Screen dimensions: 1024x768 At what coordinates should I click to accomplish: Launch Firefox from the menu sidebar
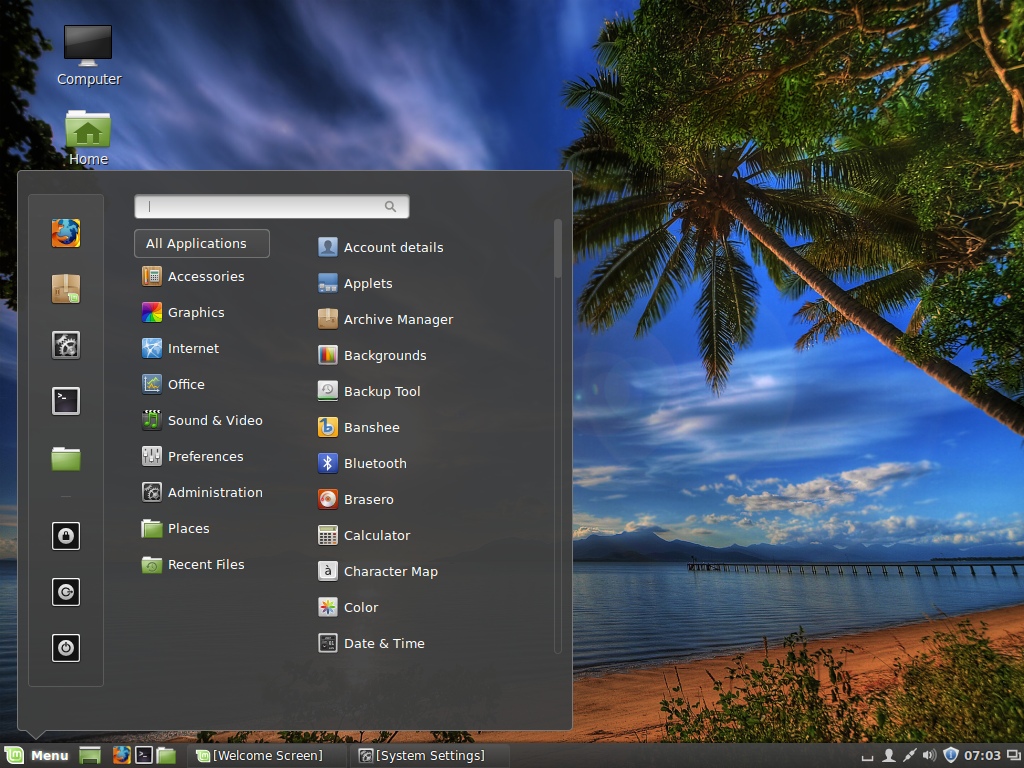click(x=65, y=233)
